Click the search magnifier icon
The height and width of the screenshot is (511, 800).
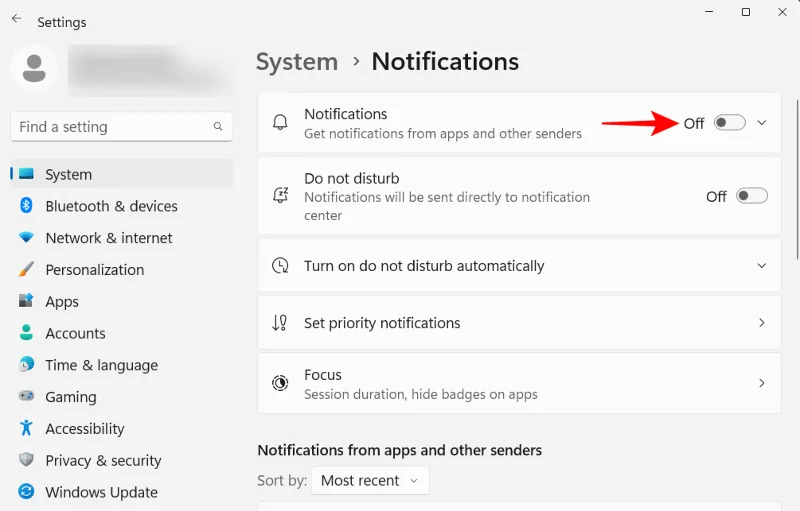218,126
